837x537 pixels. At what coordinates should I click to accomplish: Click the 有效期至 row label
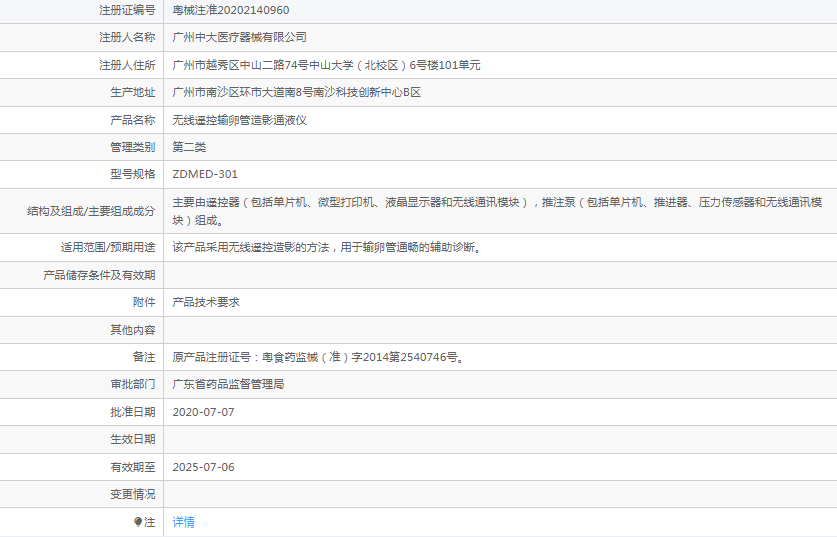133,467
